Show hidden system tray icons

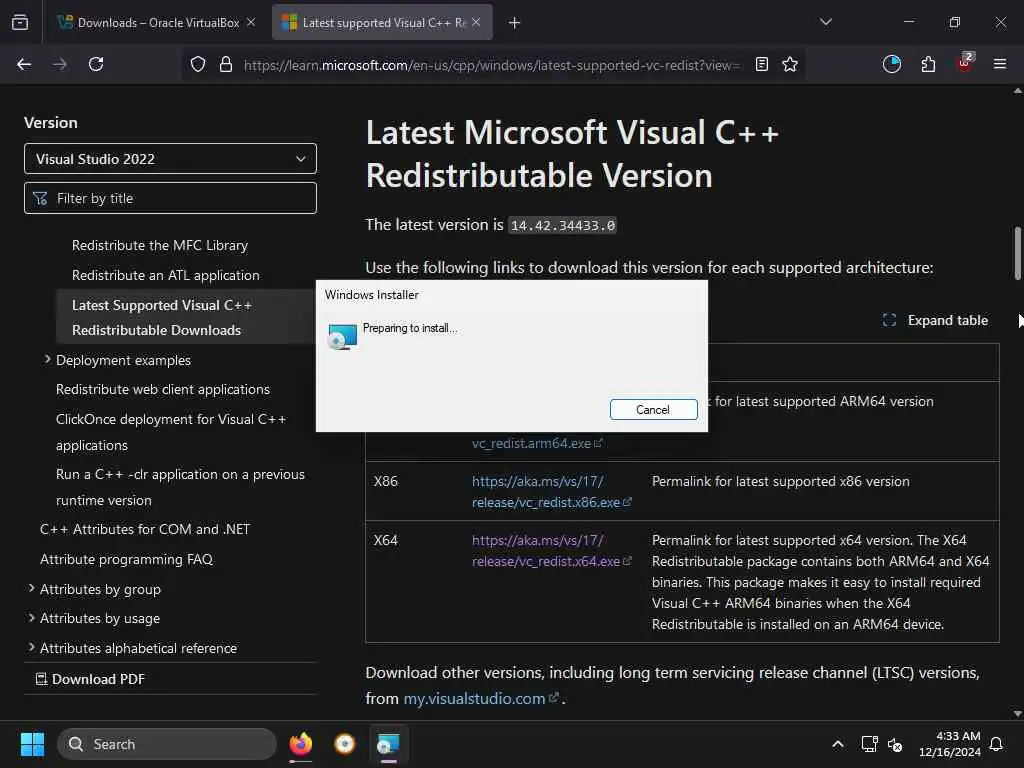tap(838, 744)
